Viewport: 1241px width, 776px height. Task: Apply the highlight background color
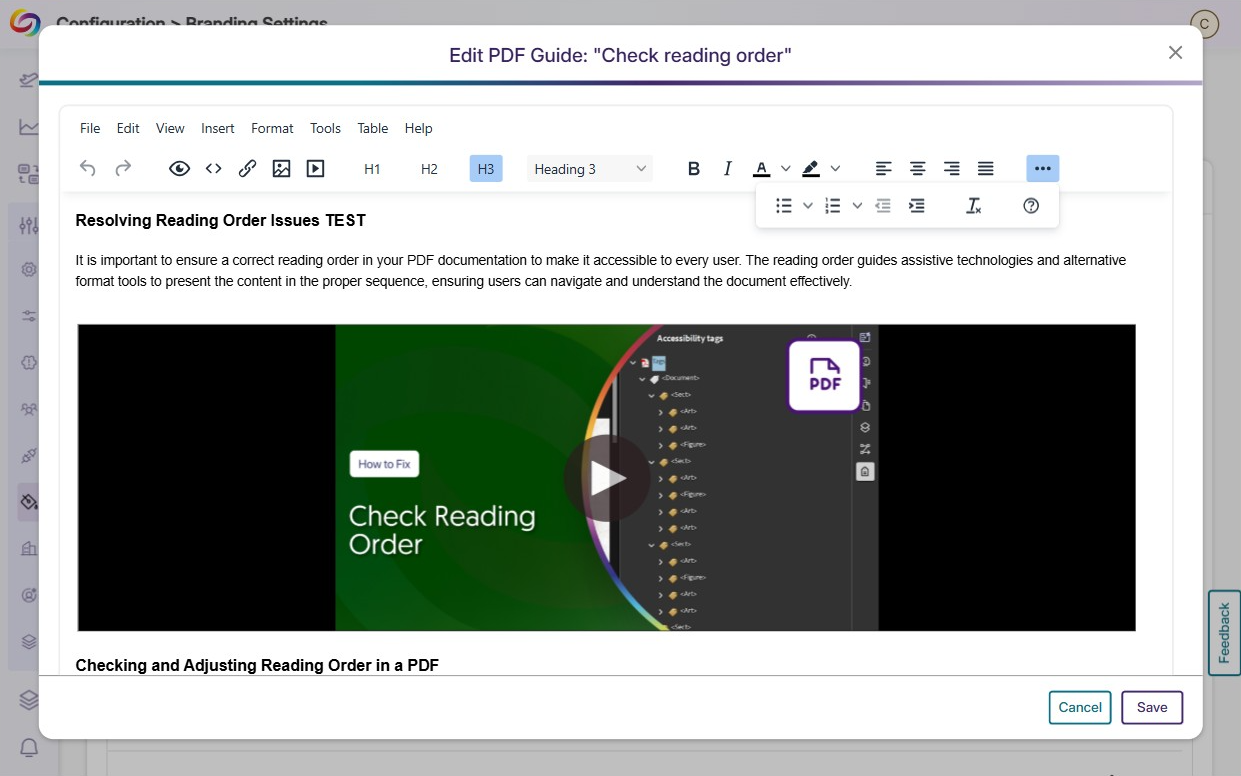(811, 169)
